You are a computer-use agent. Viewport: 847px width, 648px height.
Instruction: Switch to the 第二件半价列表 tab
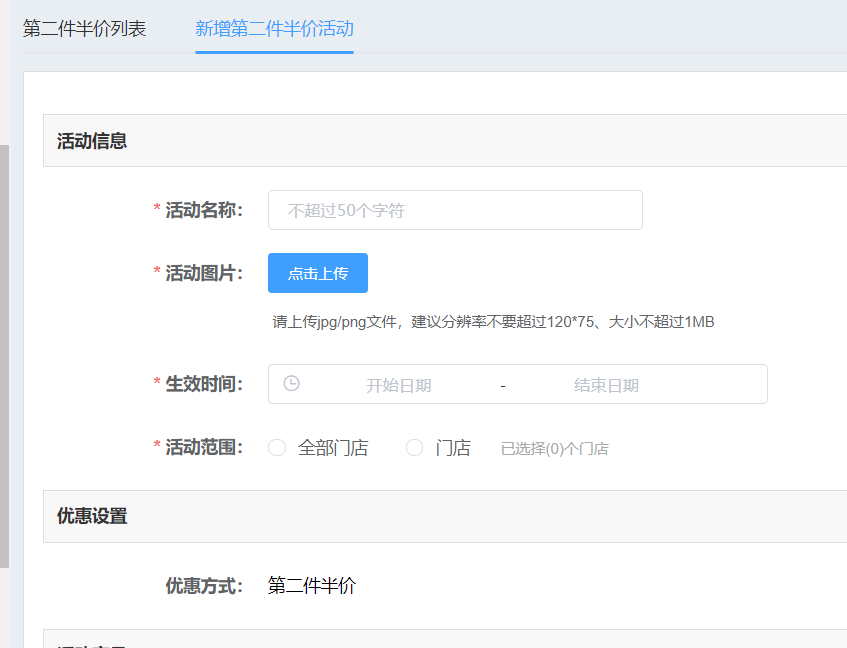[x=85, y=29]
